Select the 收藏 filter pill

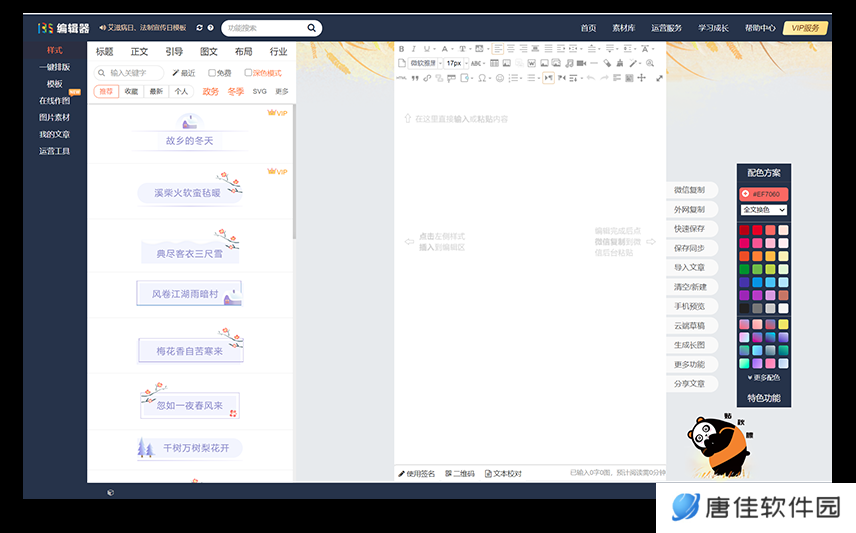click(x=131, y=91)
